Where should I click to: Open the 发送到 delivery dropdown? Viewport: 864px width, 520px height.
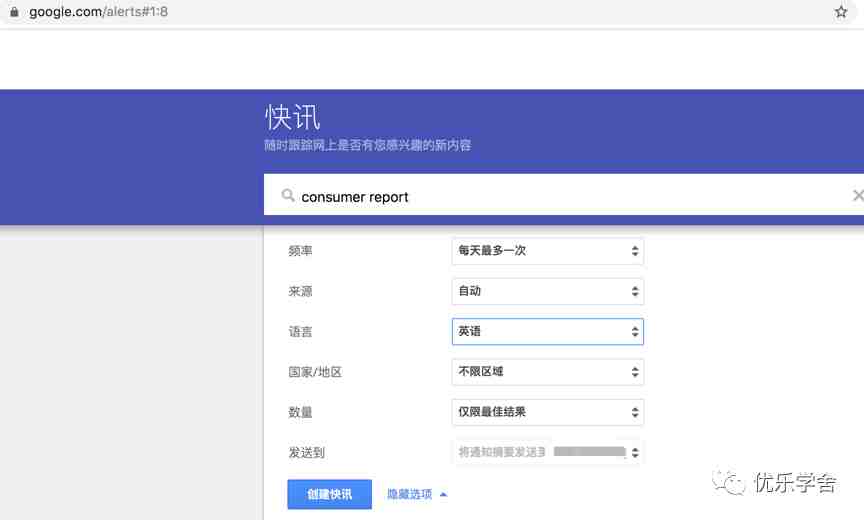(x=548, y=452)
